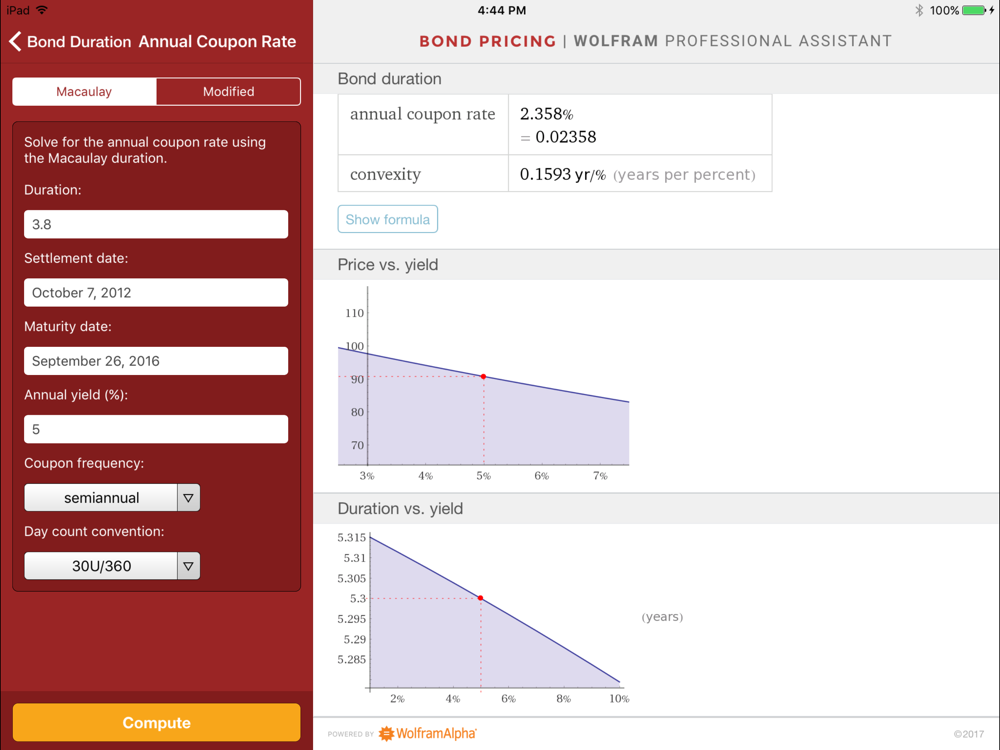This screenshot has height=750, width=1000.
Task: Tap the ©2017 copyright text
Action: pos(969,734)
